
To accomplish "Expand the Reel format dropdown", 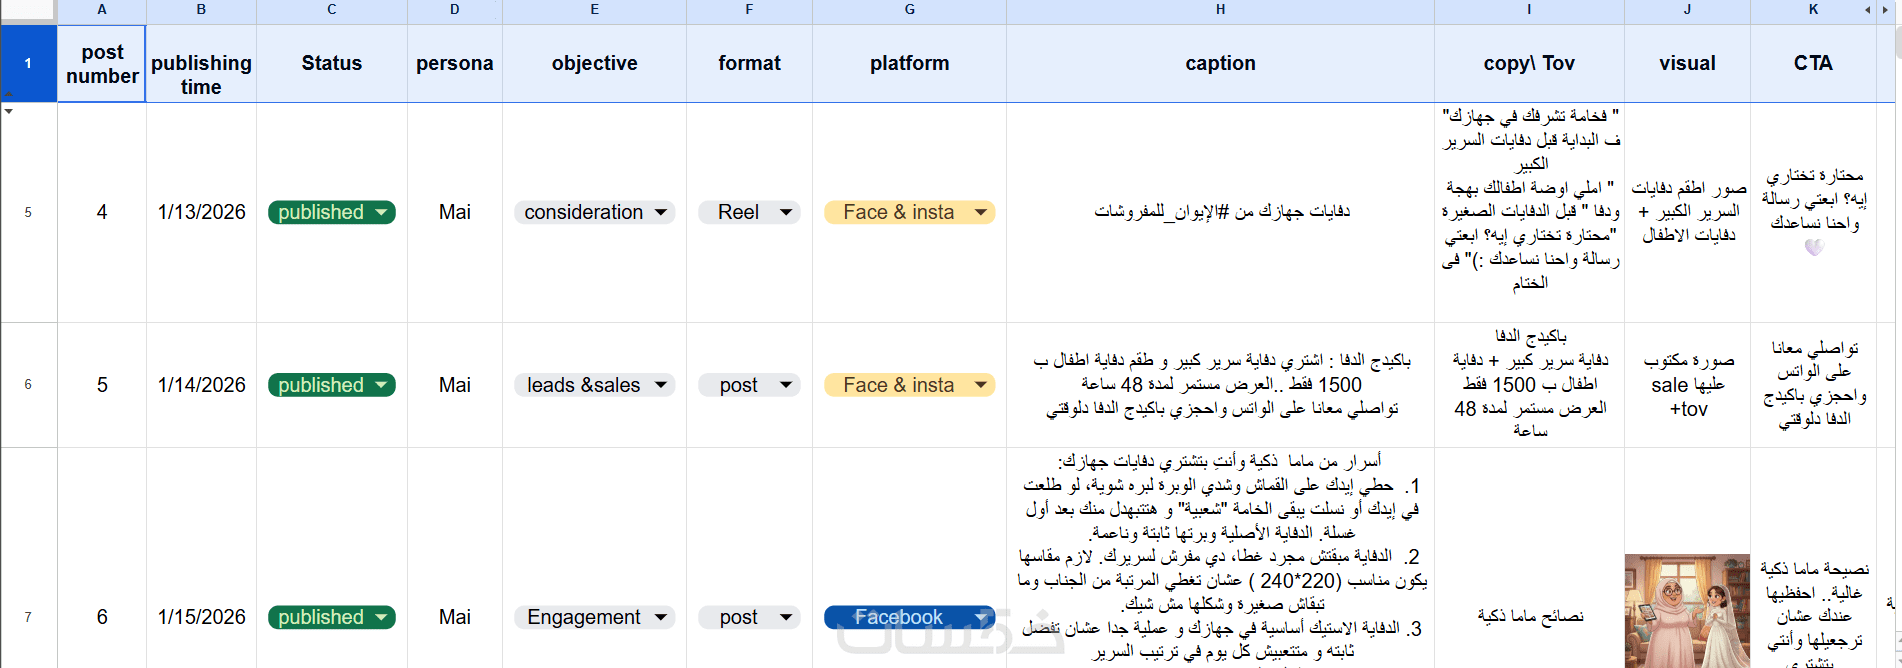I will click(x=786, y=213).
